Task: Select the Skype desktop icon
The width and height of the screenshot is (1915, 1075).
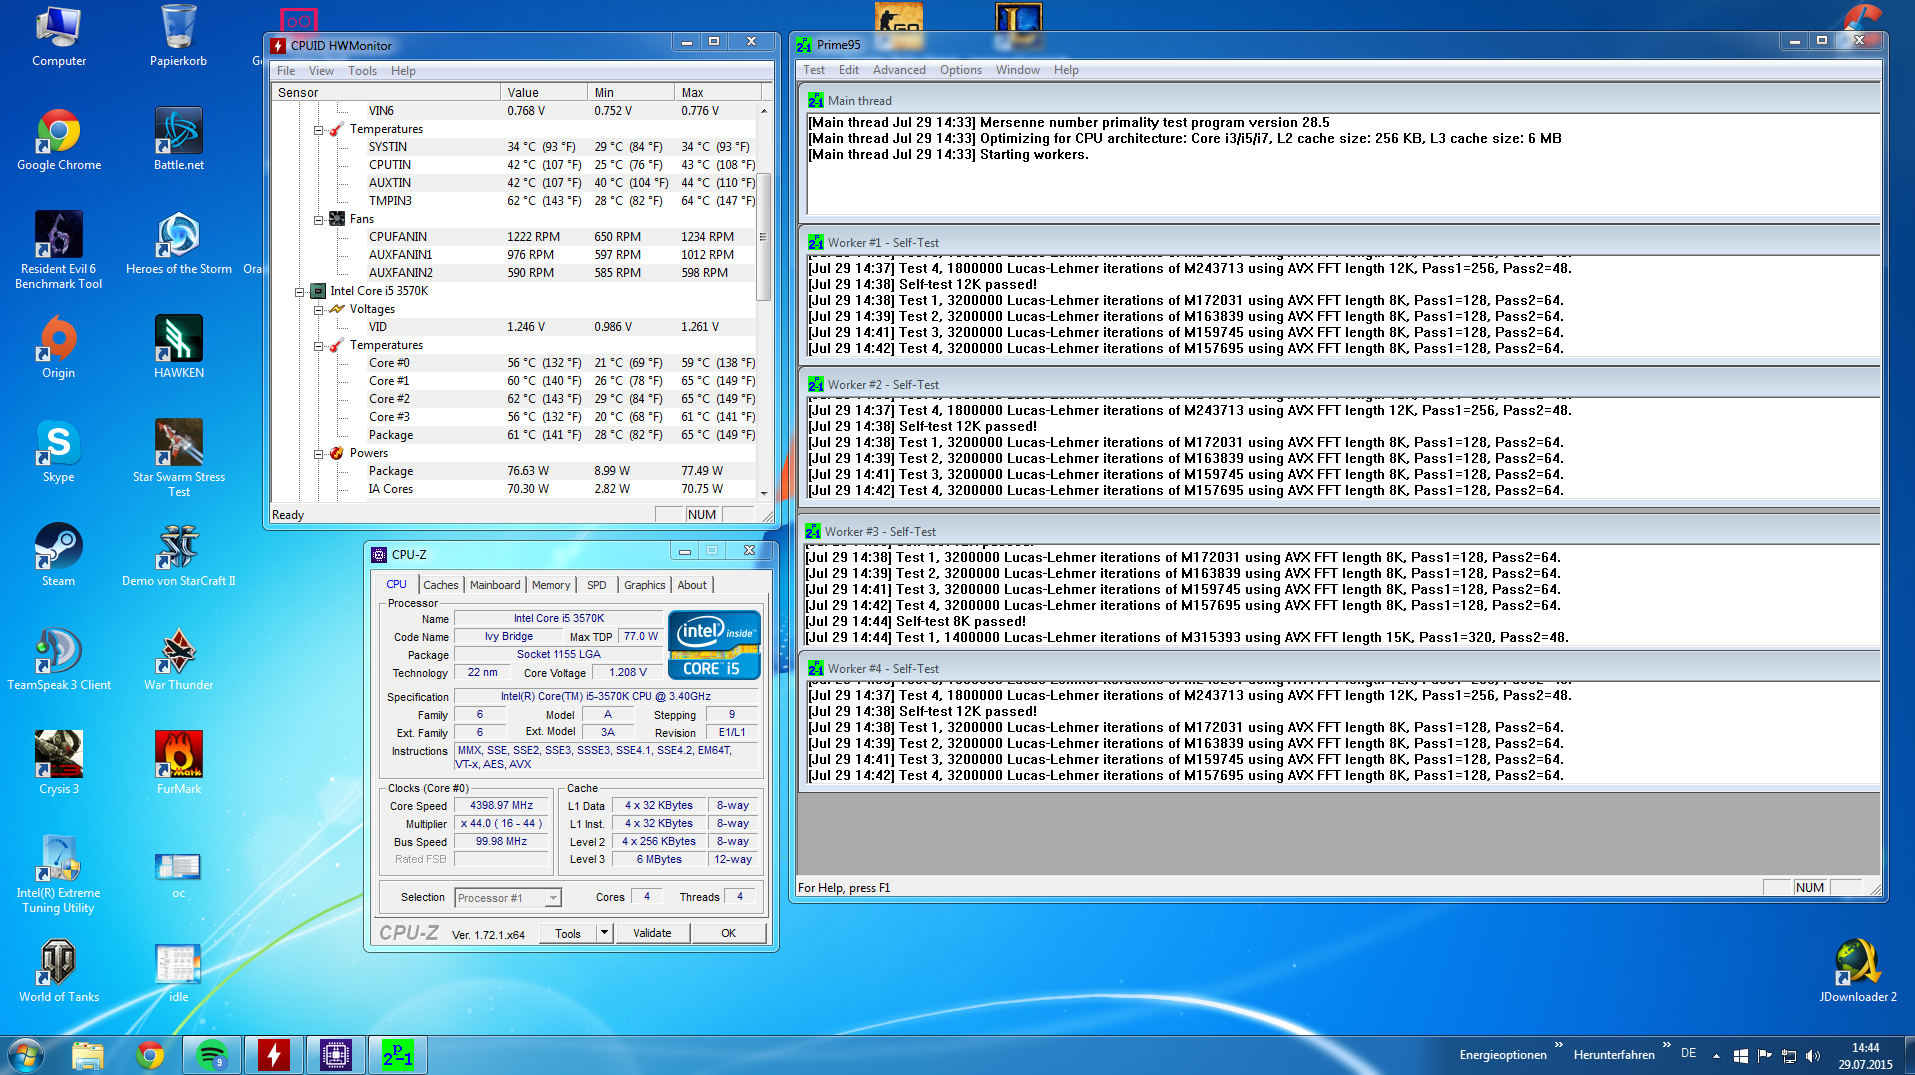Action: (59, 452)
